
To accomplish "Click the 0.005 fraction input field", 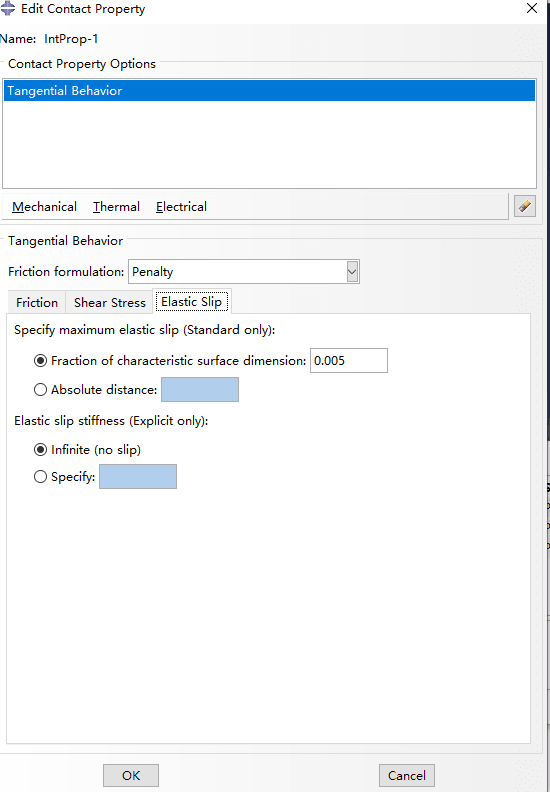I will [x=349, y=361].
